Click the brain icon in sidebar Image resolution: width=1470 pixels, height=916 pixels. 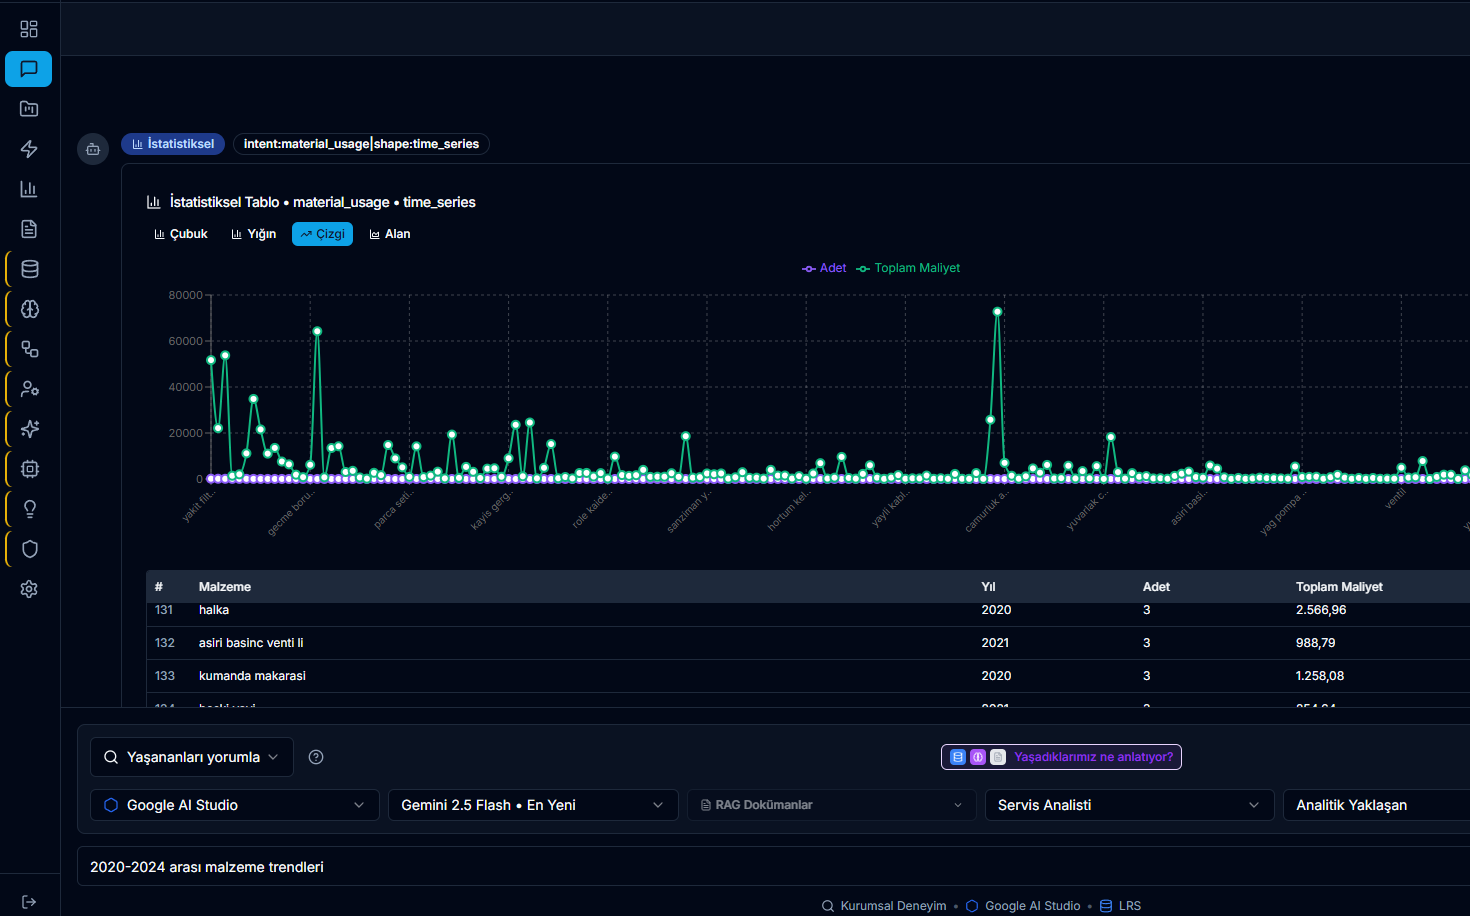[x=29, y=309]
